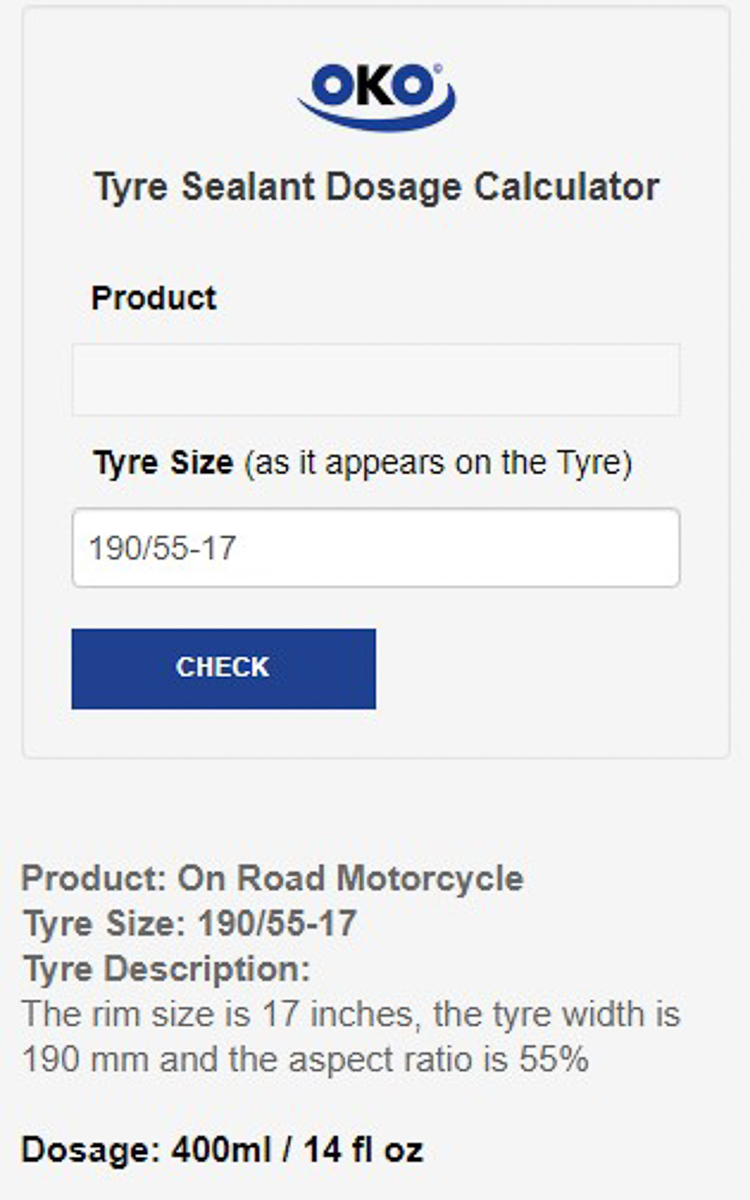Click the "Tyre Size: 190/55-17" result line
The width and height of the screenshot is (750, 1200).
coord(189,923)
